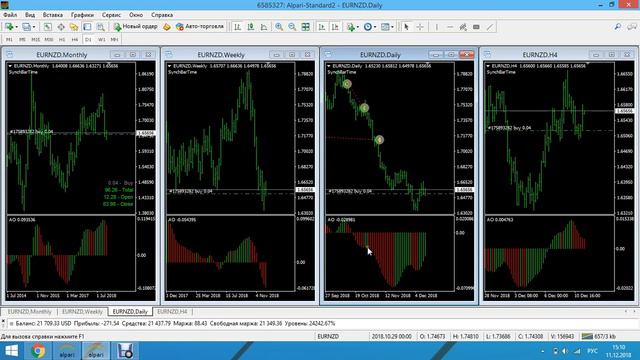Switch timeframe to D1
Image resolution: width=640 pixels, height=360 pixels.
(88, 40)
